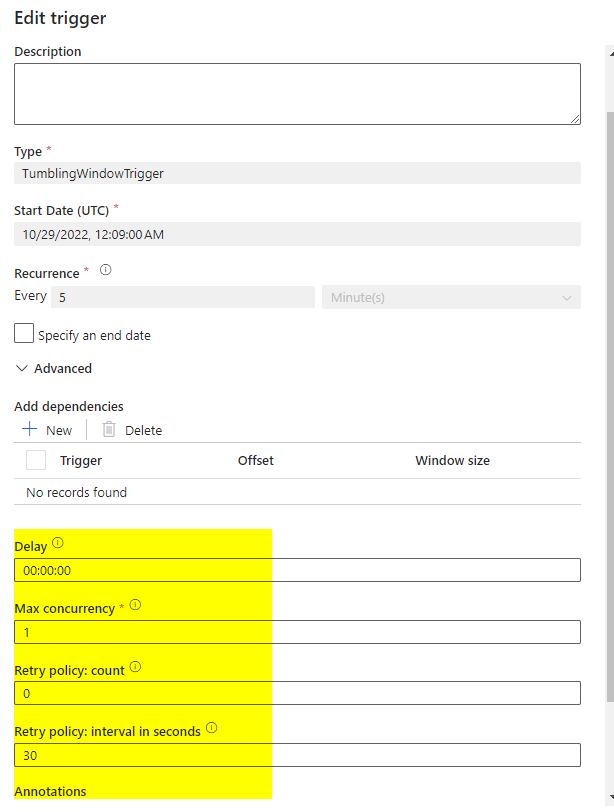The height and width of the screenshot is (812, 614).
Task: Click the Max concurrency input field
Action: 297,632
